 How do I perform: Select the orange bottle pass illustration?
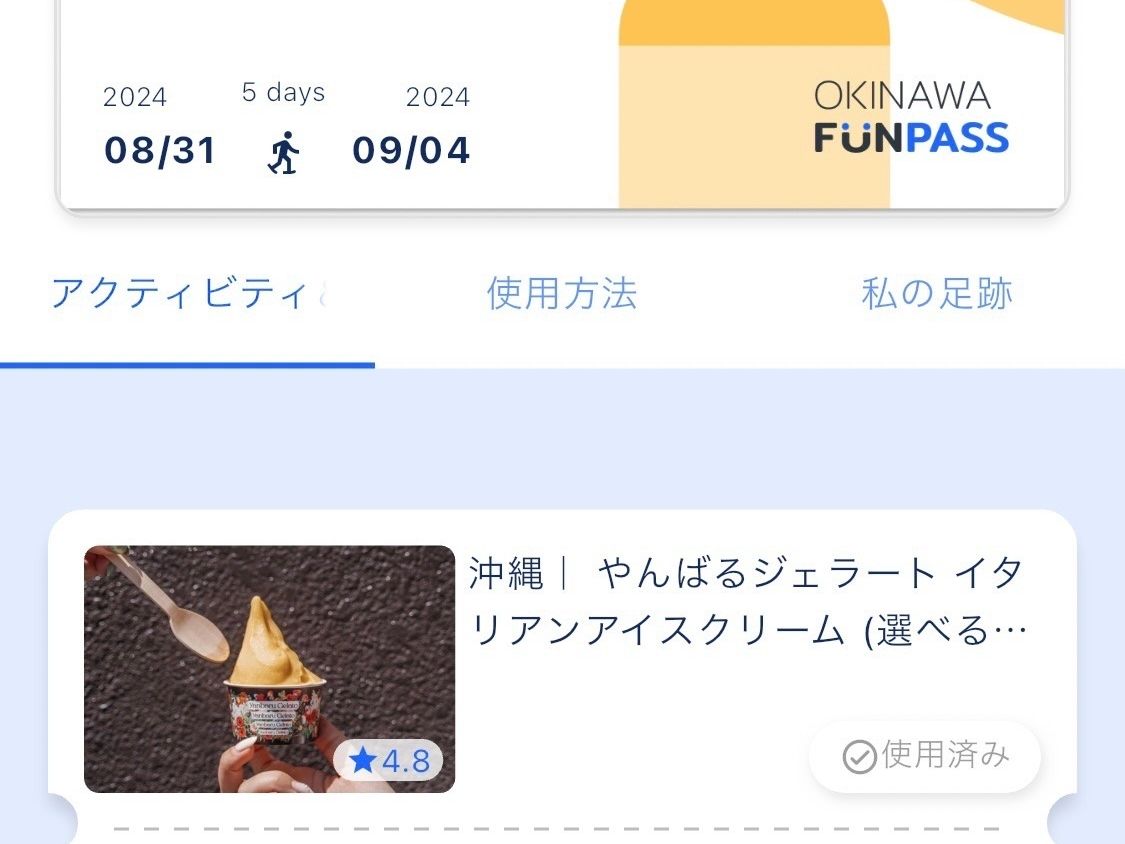(x=754, y=104)
